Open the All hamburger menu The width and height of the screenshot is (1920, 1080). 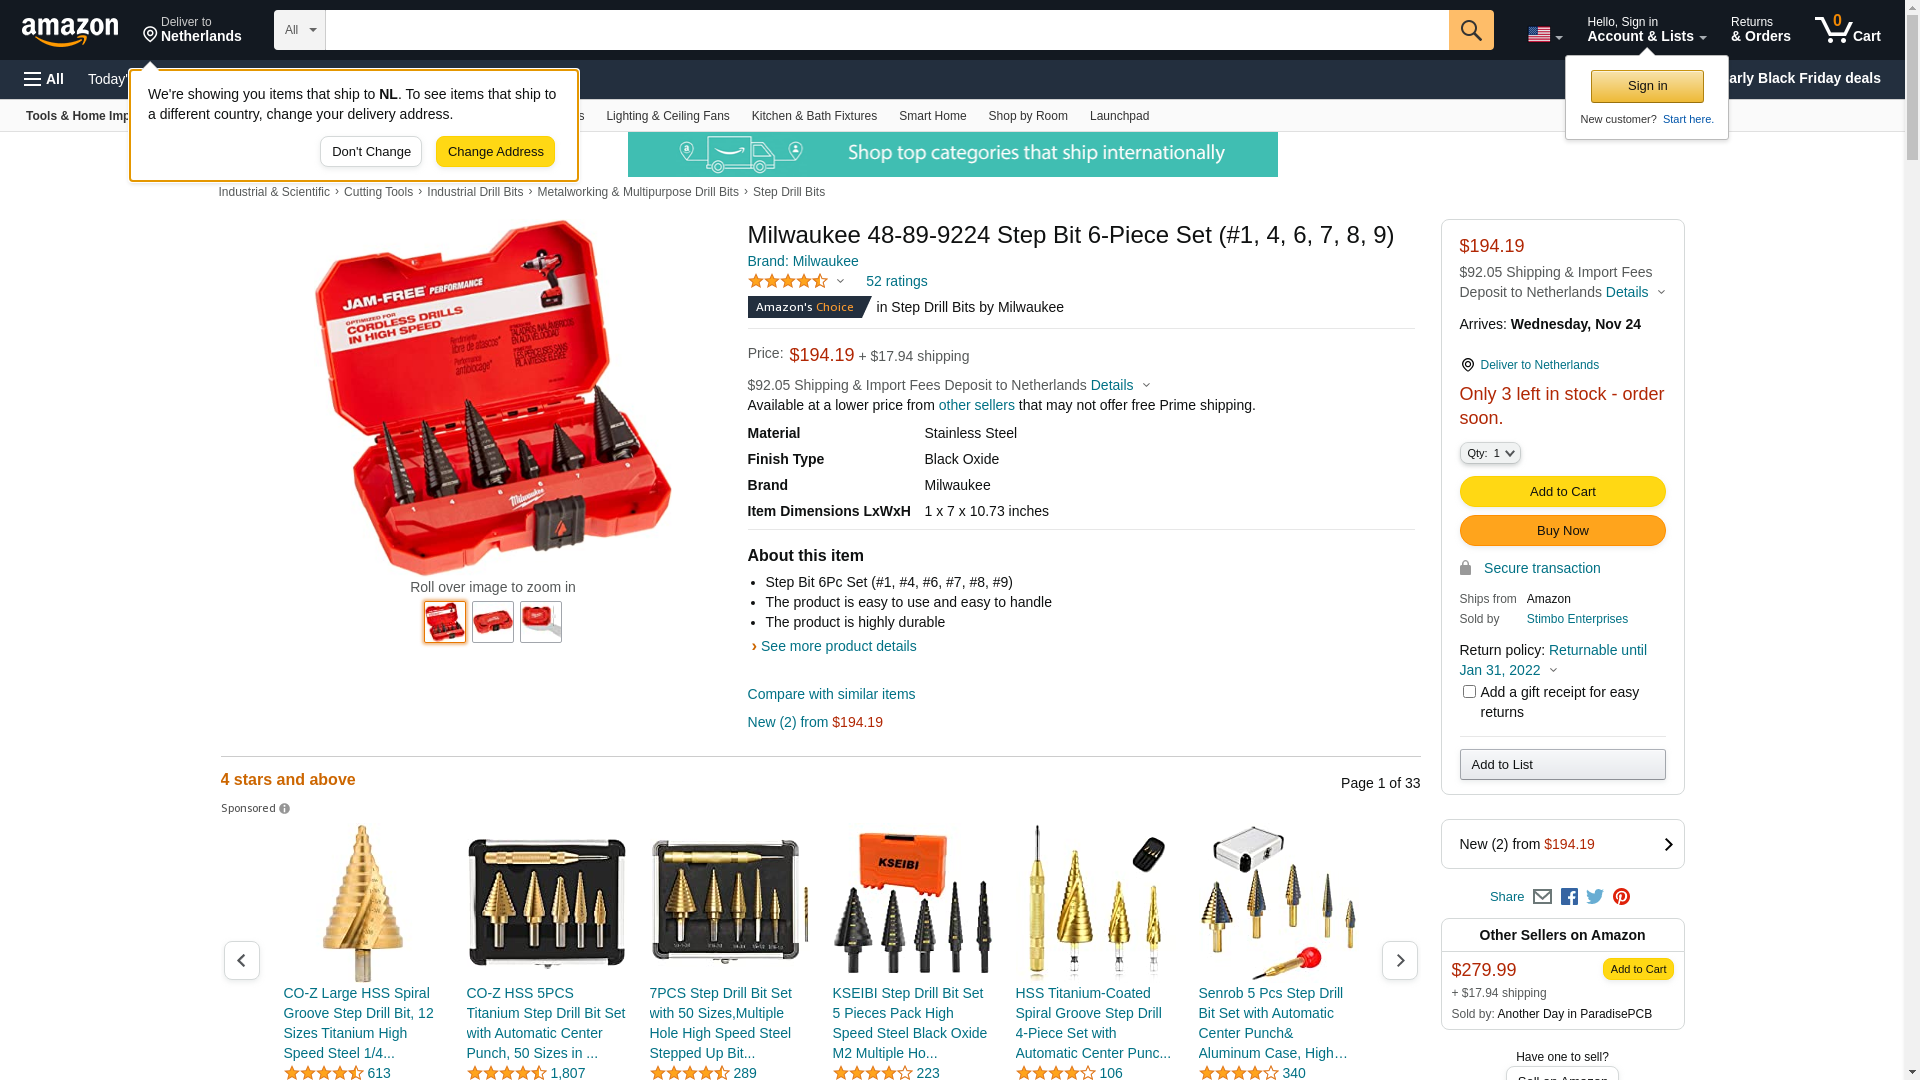point(44,79)
